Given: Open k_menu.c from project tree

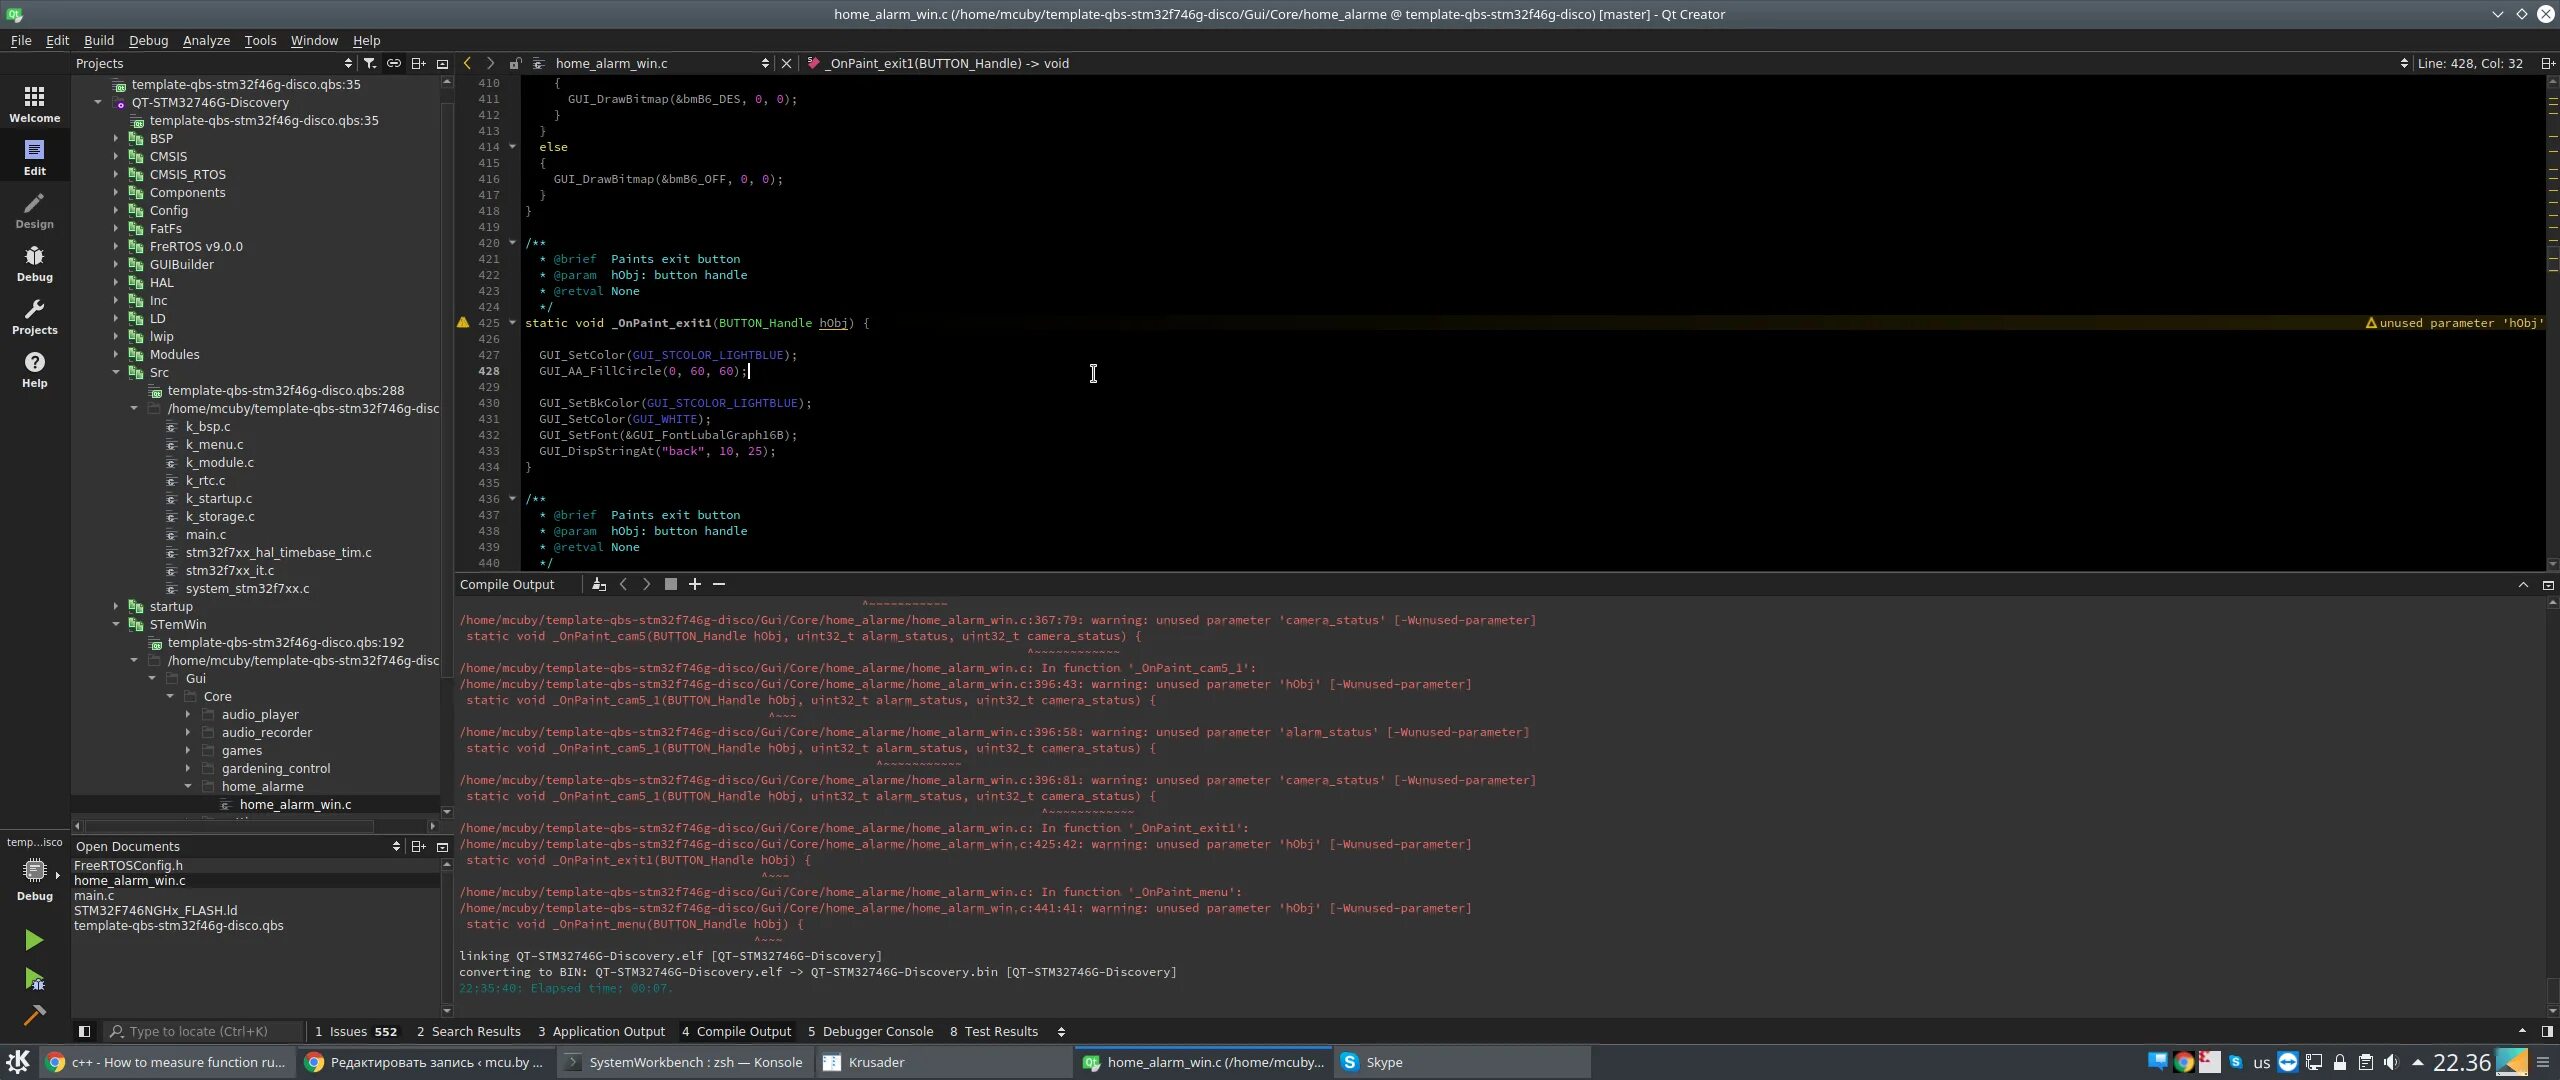Looking at the screenshot, I should (x=214, y=444).
